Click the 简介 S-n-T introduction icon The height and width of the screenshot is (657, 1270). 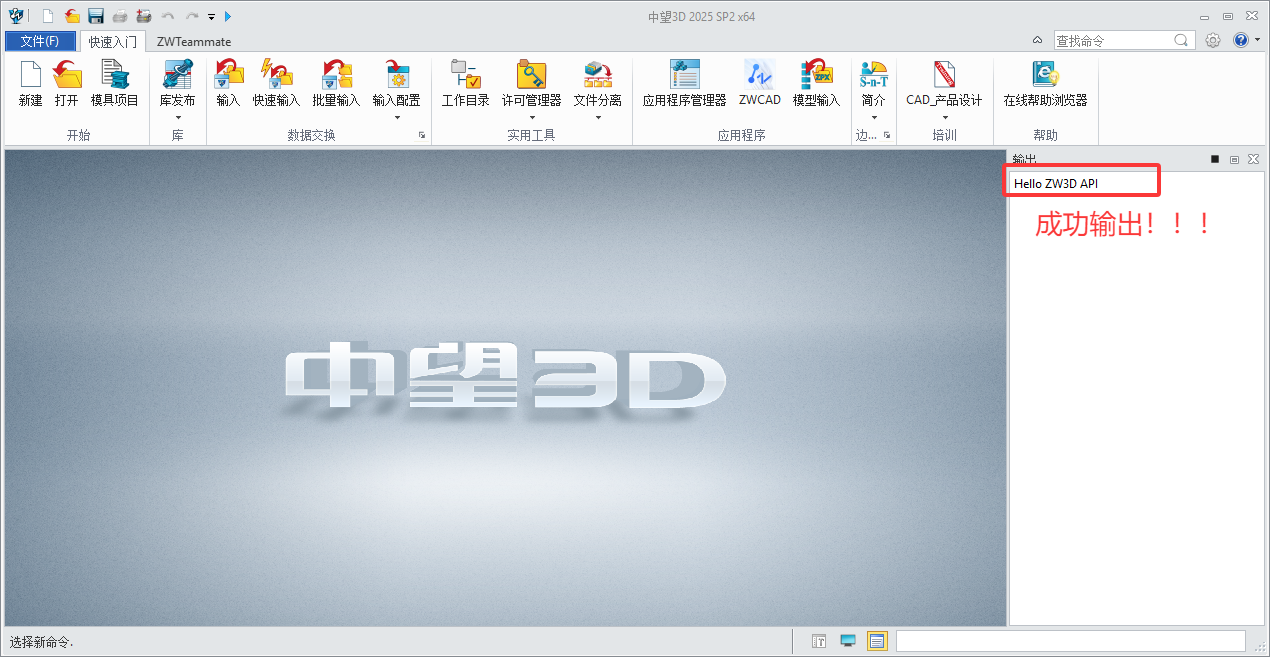874,75
